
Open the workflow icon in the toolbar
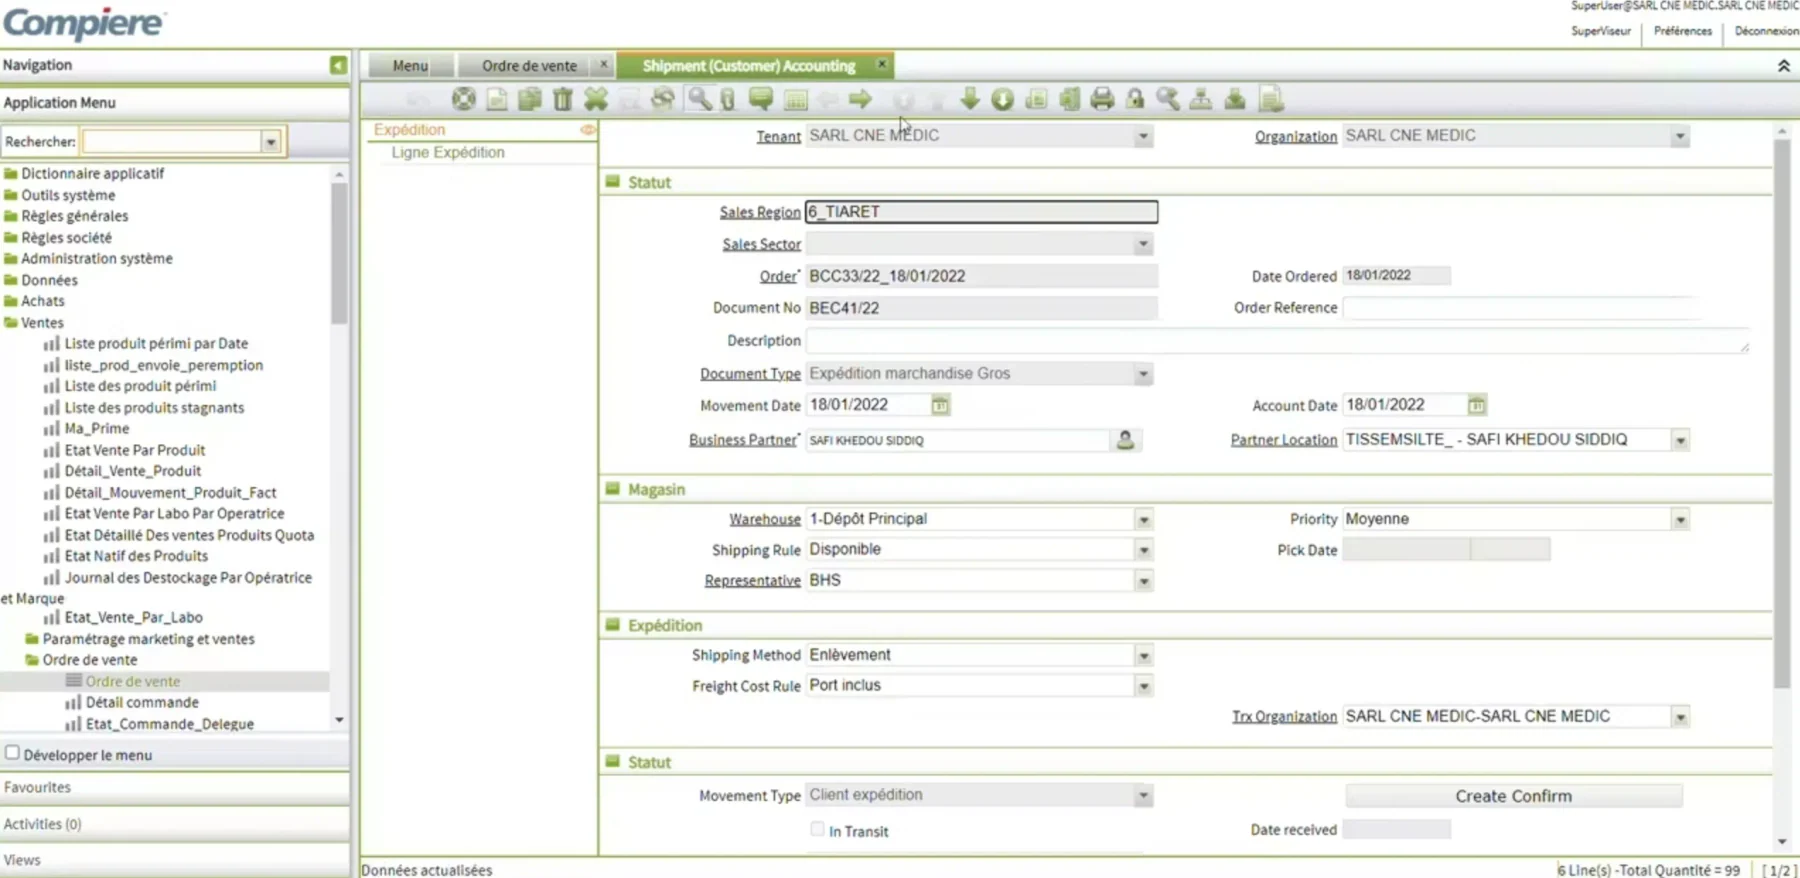pyautogui.click(x=1201, y=99)
